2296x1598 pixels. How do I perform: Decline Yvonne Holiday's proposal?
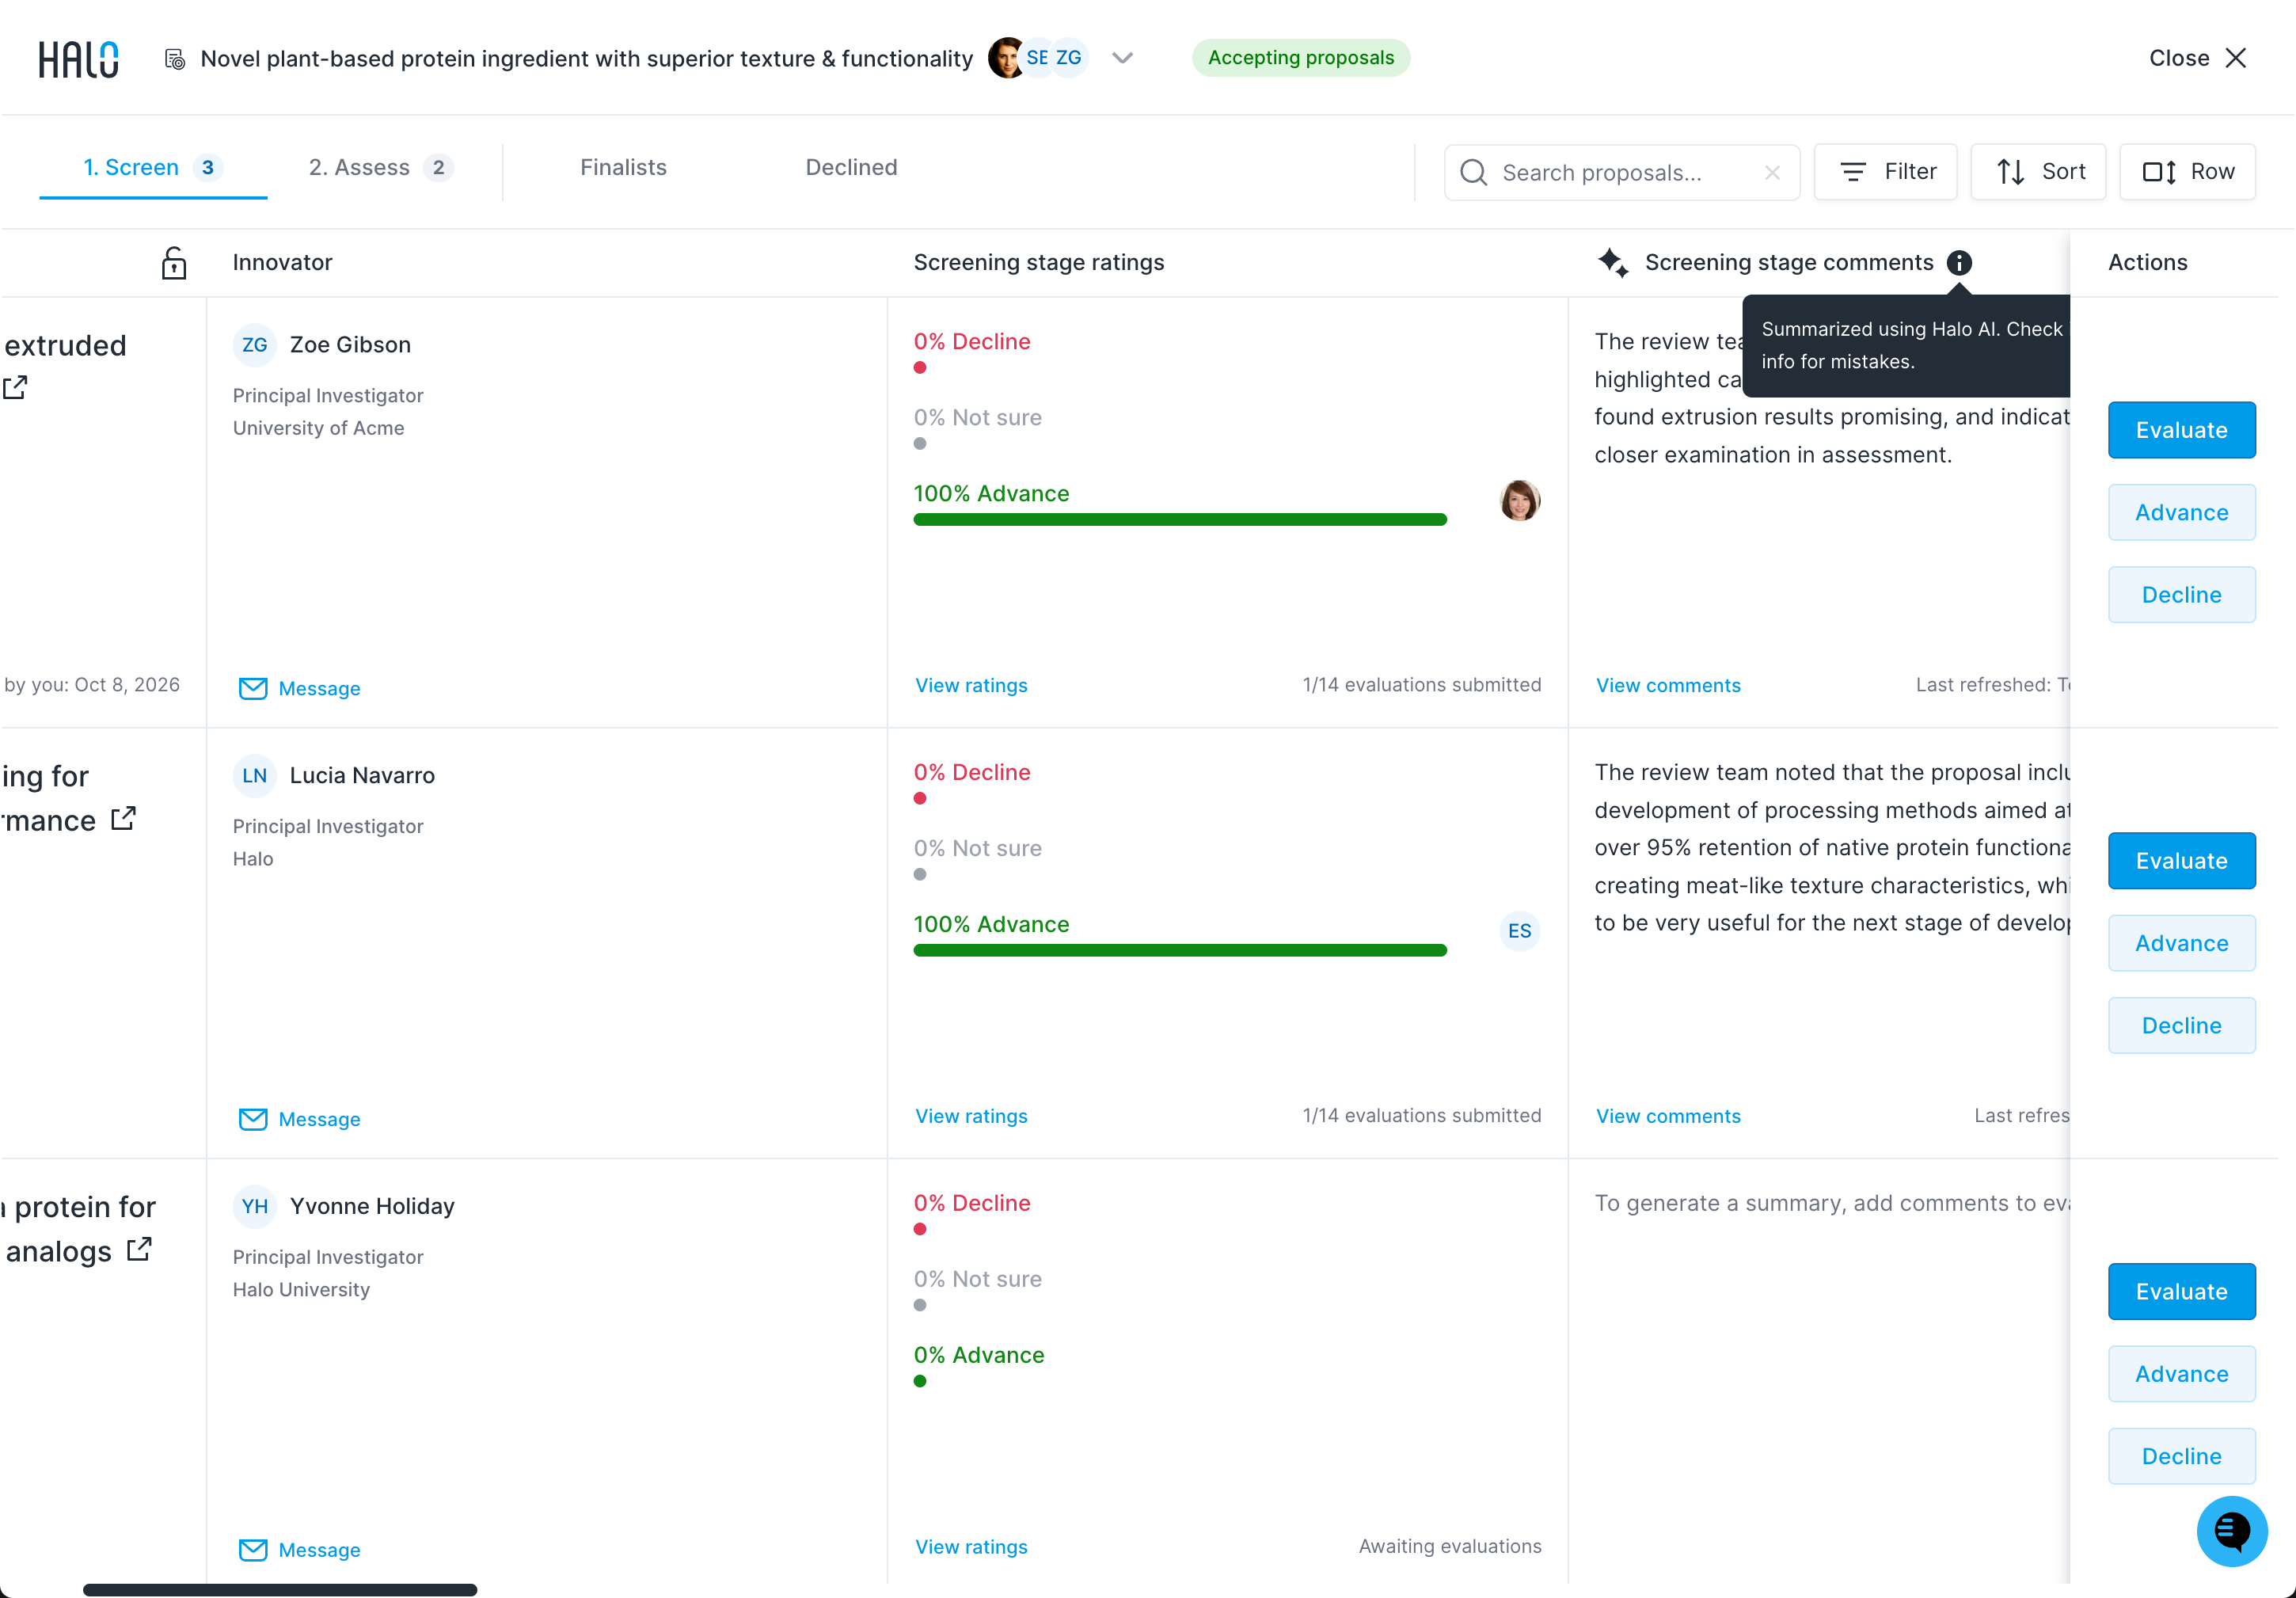pyautogui.click(x=2181, y=1456)
